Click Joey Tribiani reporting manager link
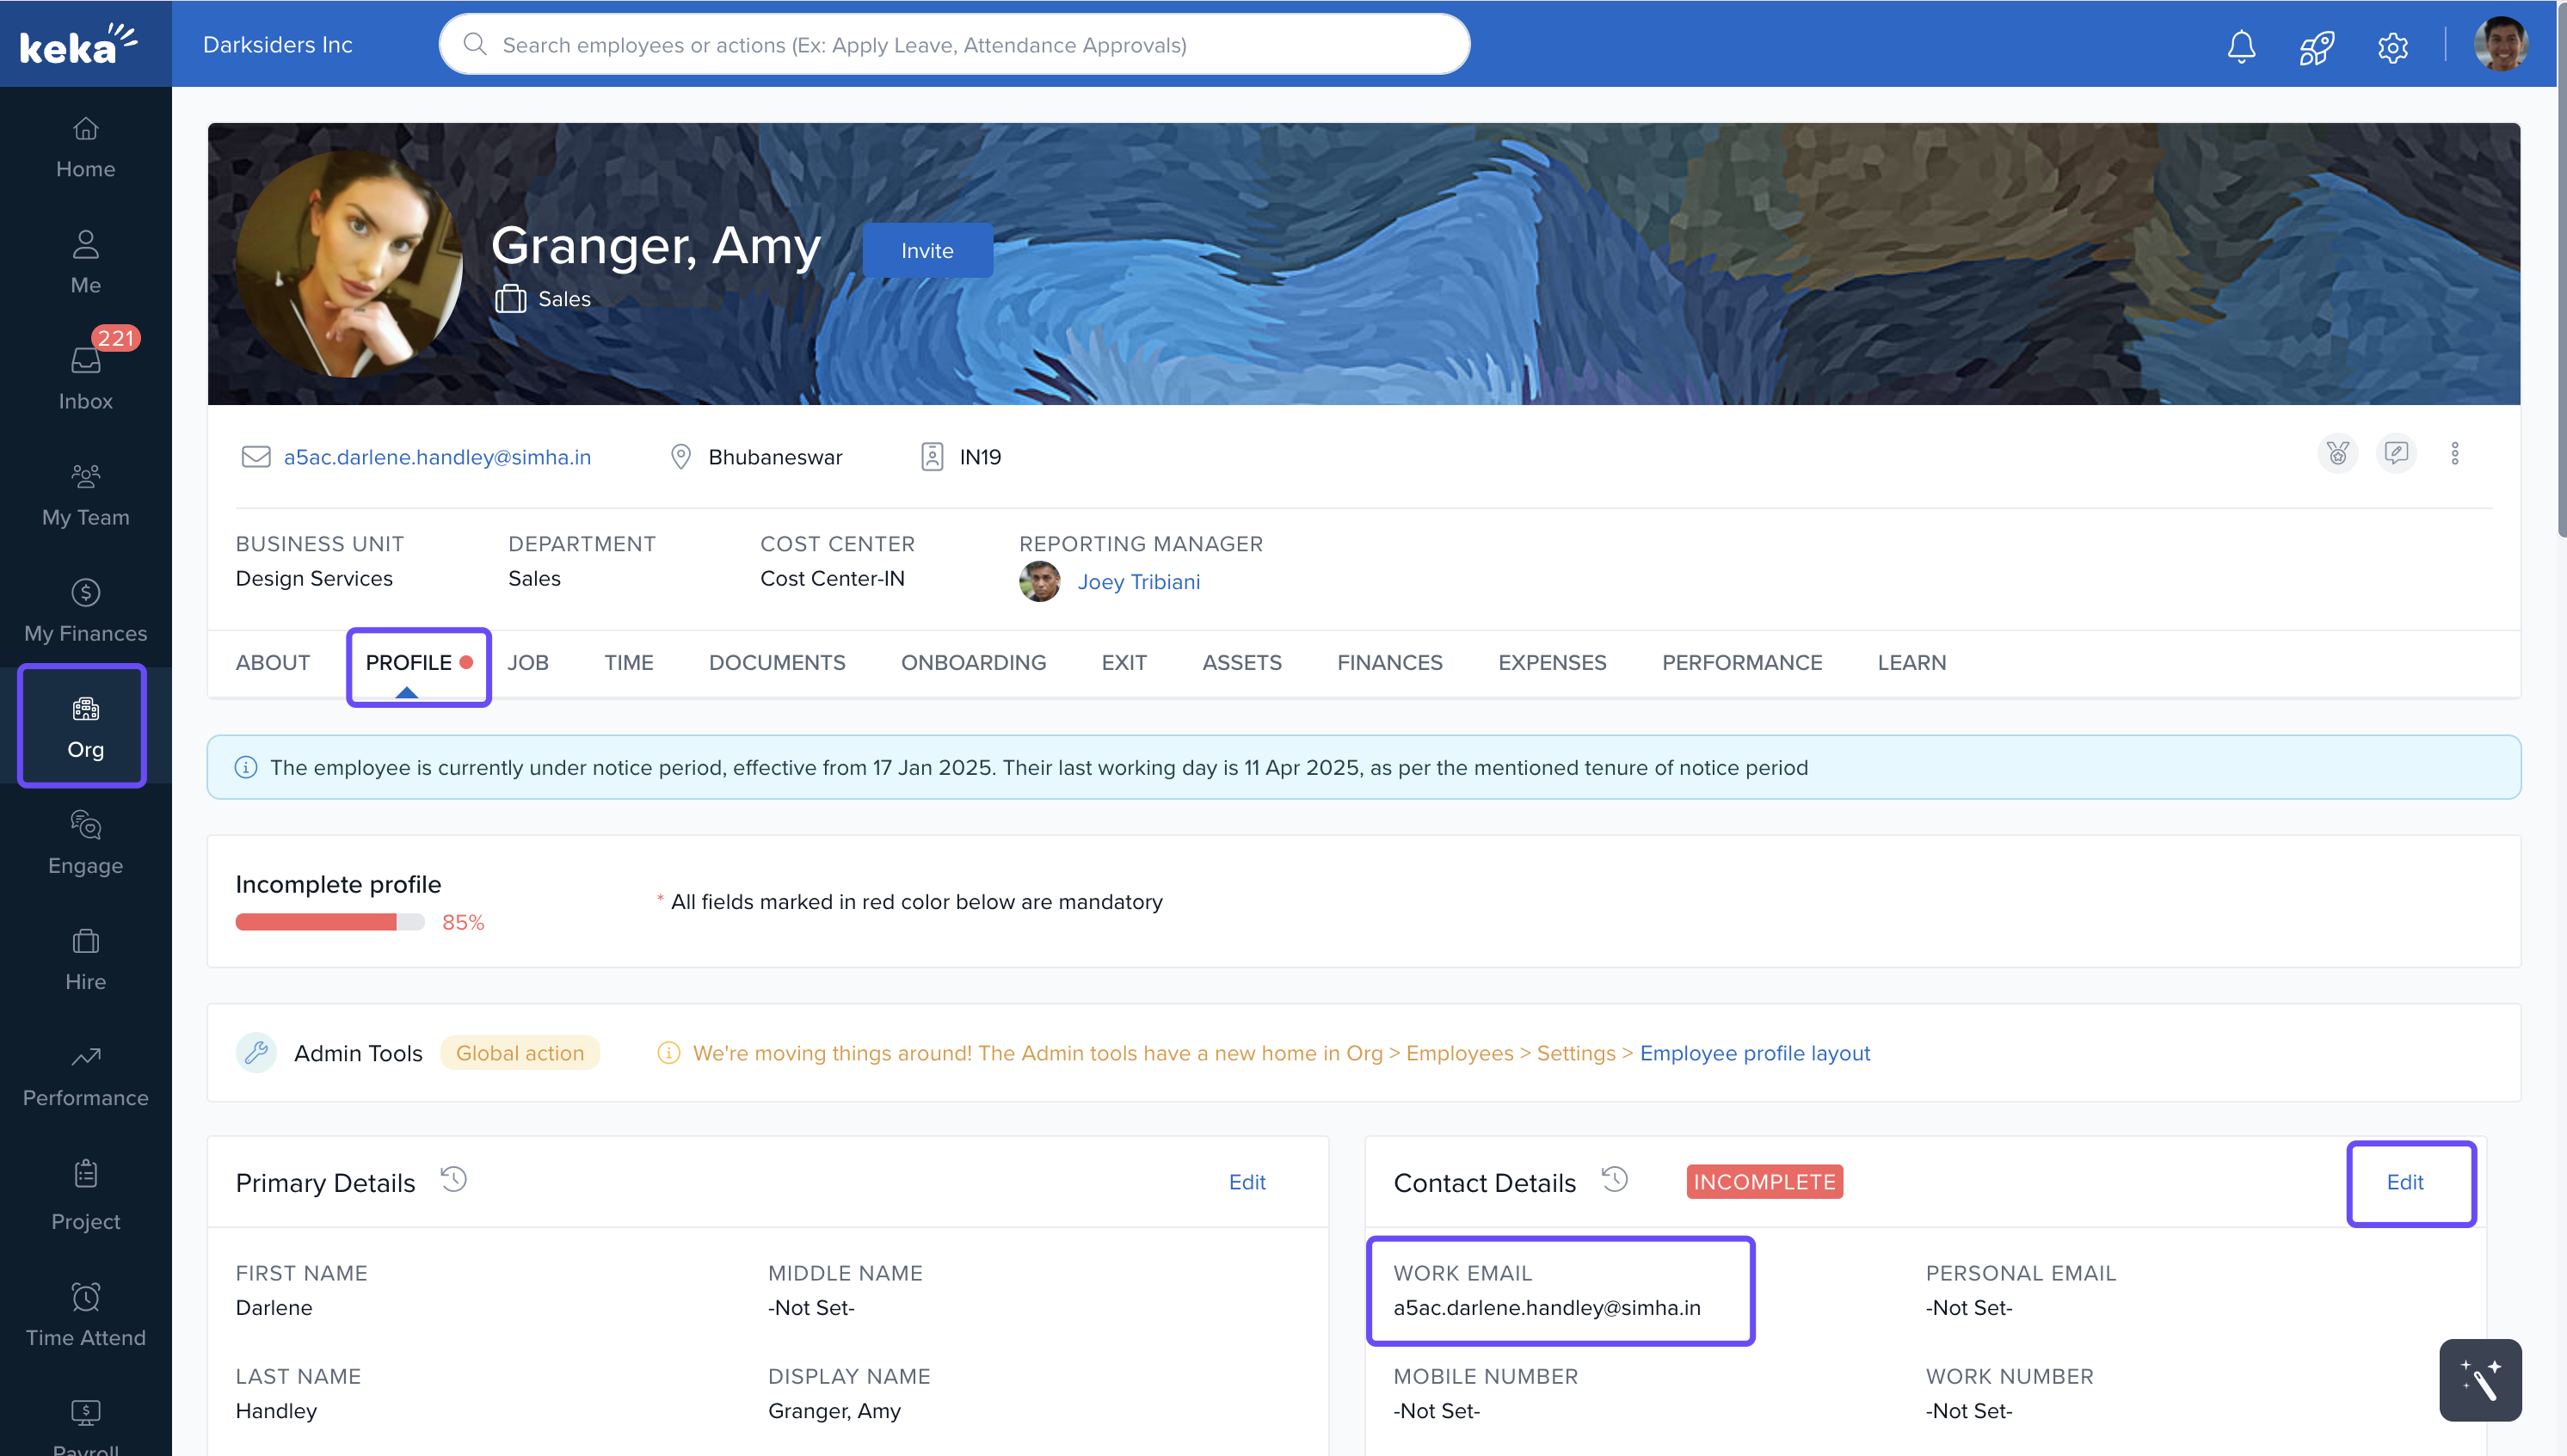 tap(1138, 581)
